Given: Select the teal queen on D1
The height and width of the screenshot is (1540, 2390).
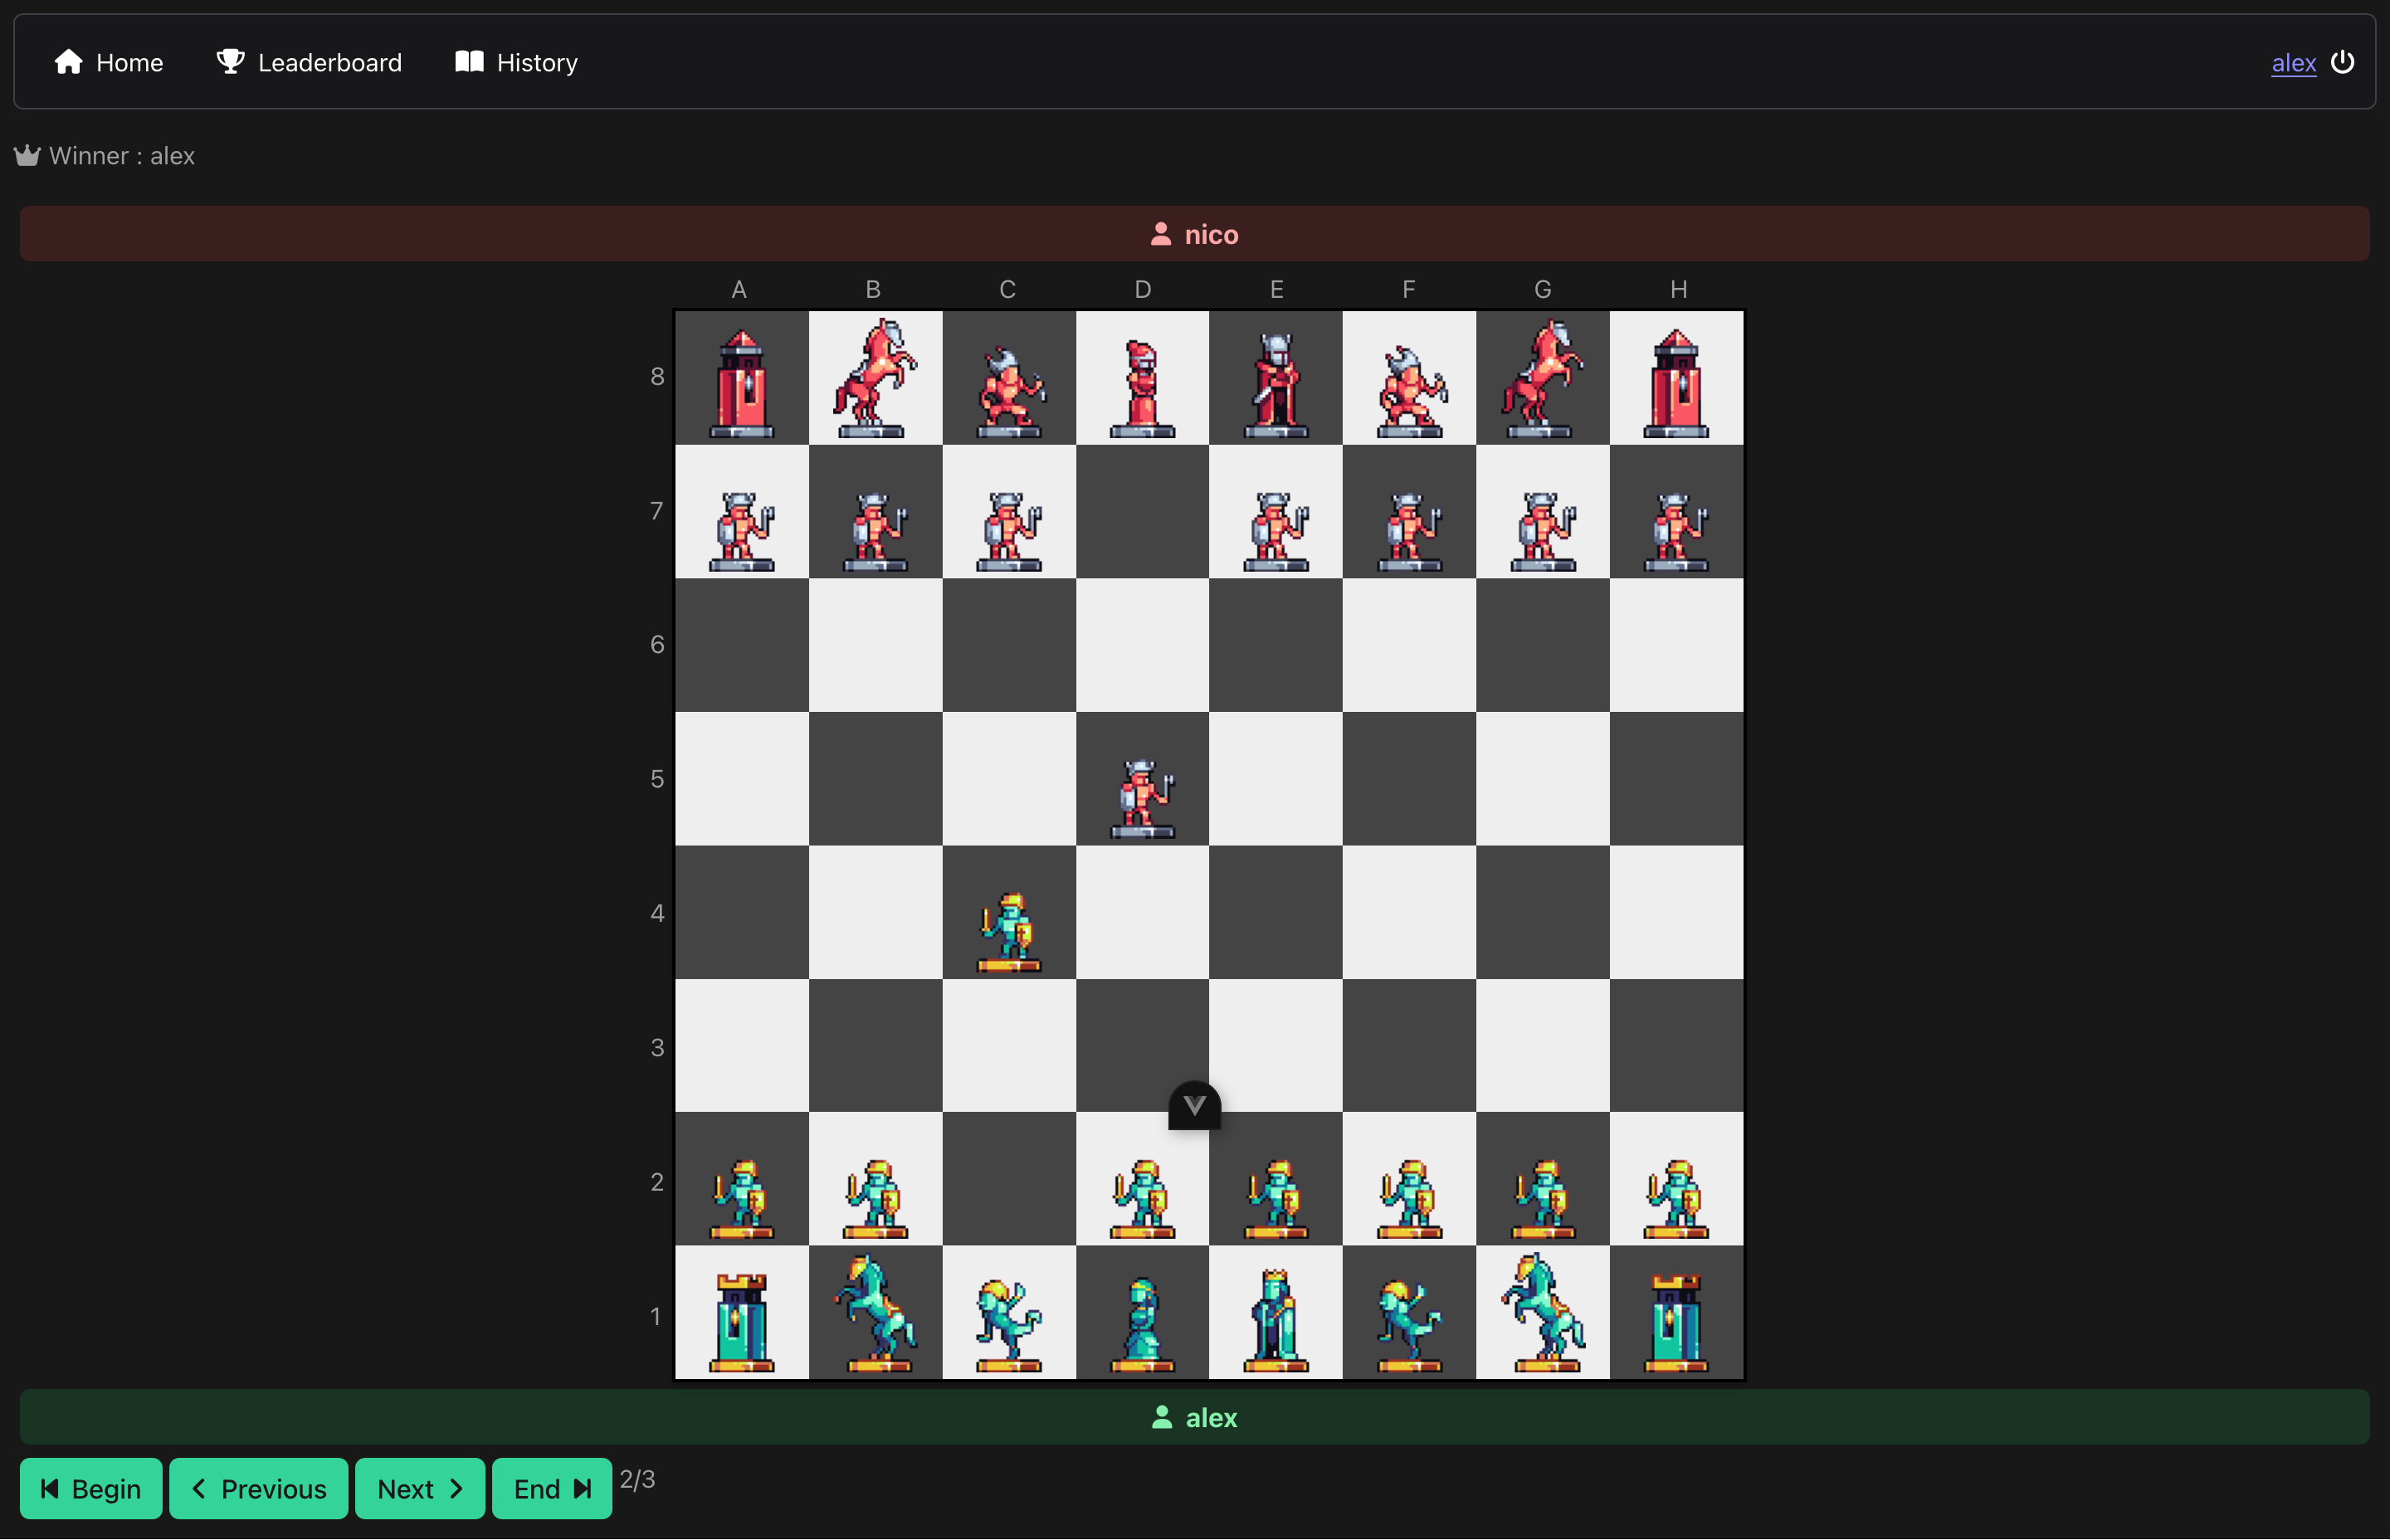Looking at the screenshot, I should (1142, 1322).
